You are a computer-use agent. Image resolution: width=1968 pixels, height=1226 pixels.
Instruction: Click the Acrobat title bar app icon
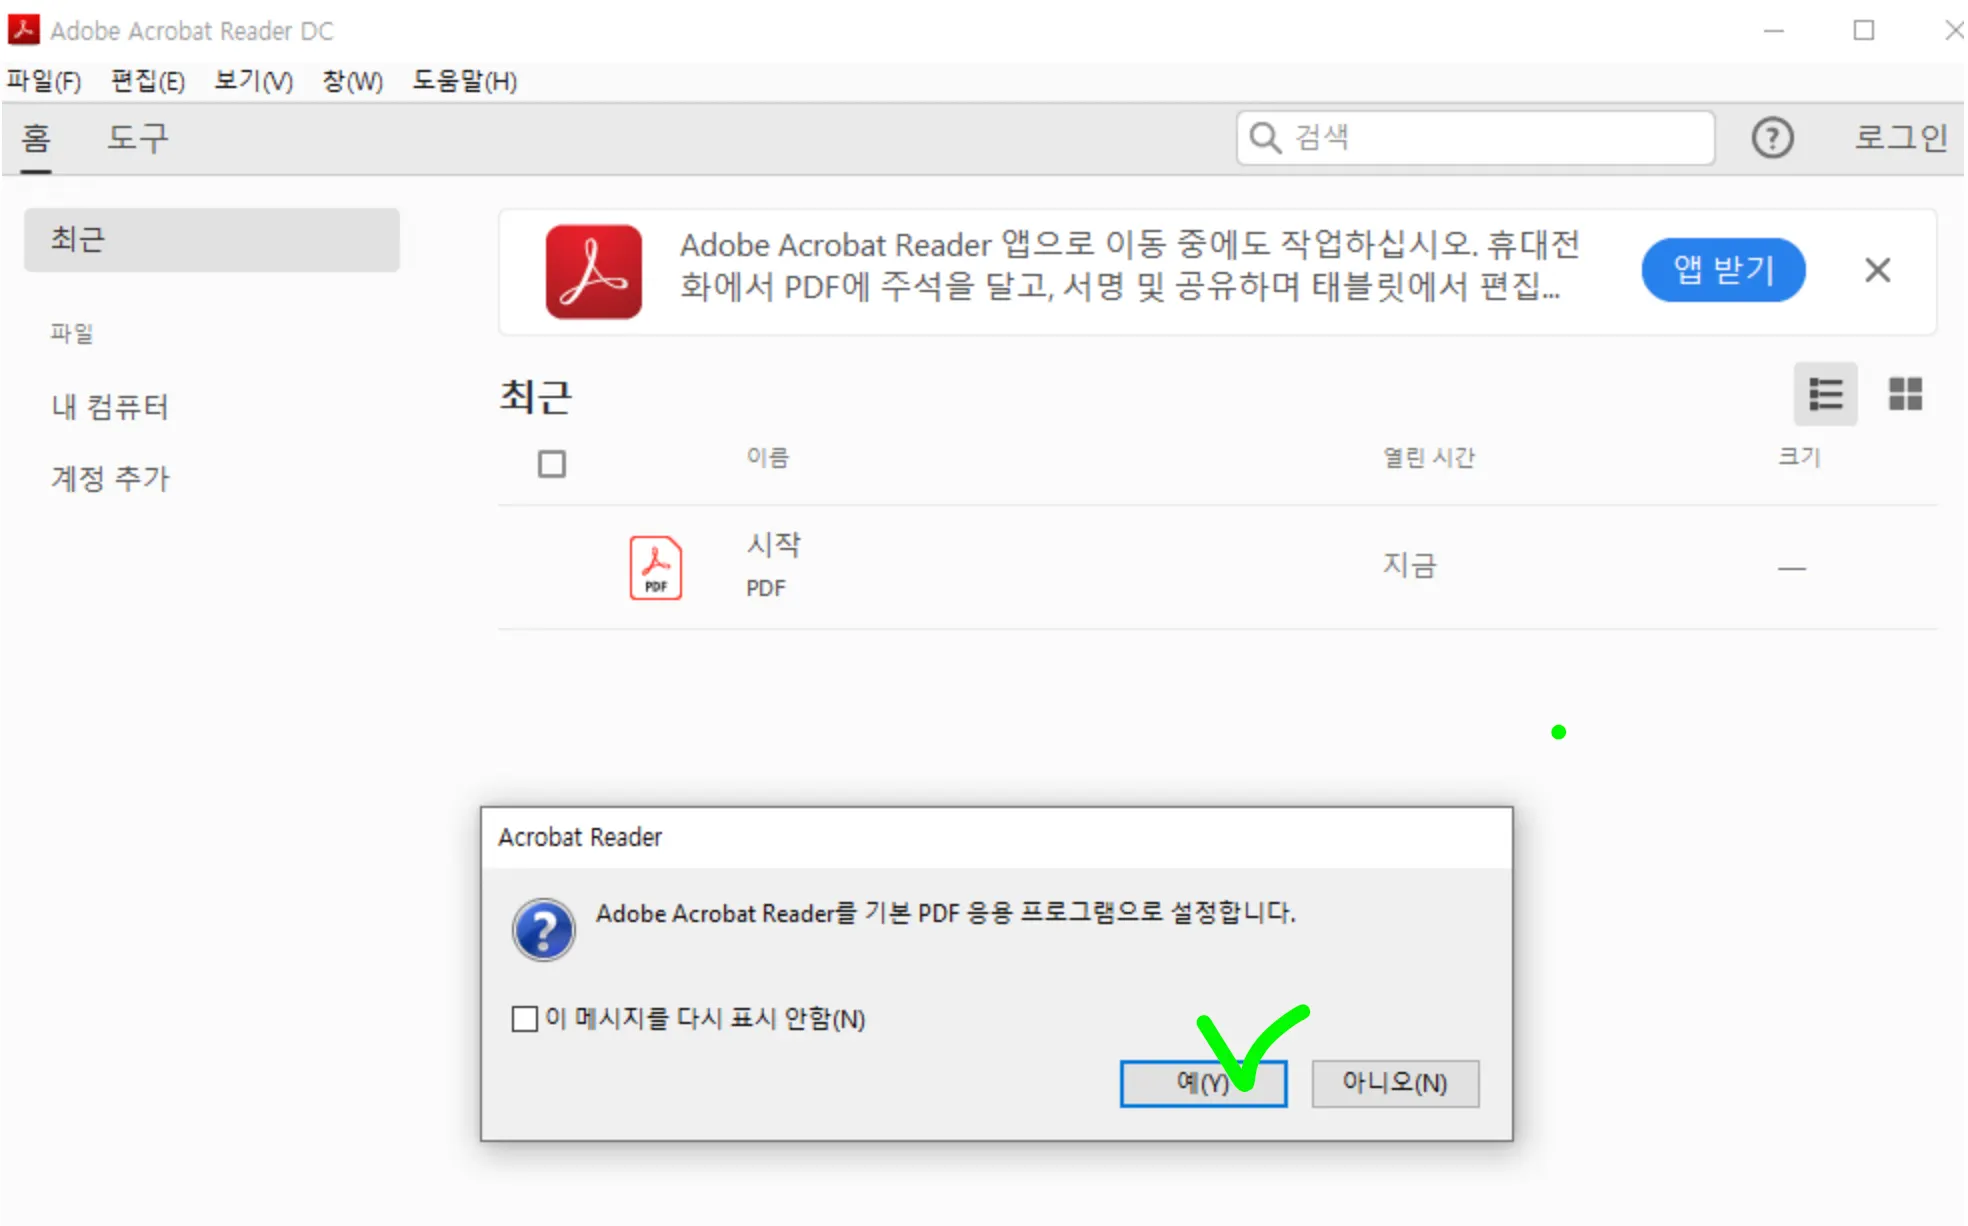[23, 30]
